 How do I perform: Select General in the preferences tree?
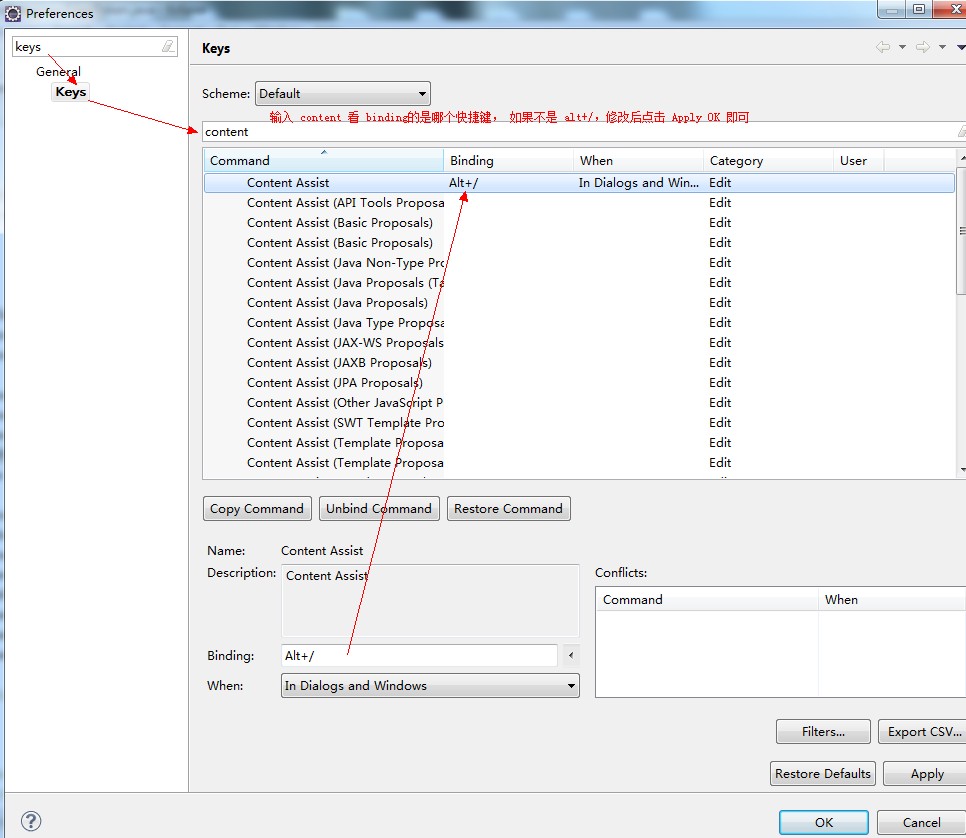58,72
